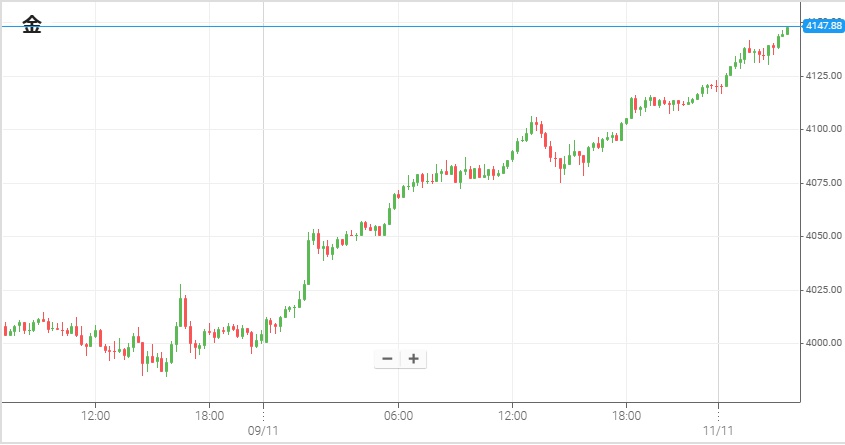
Task: Select the 4025.00 level on price axis
Action: [822, 290]
